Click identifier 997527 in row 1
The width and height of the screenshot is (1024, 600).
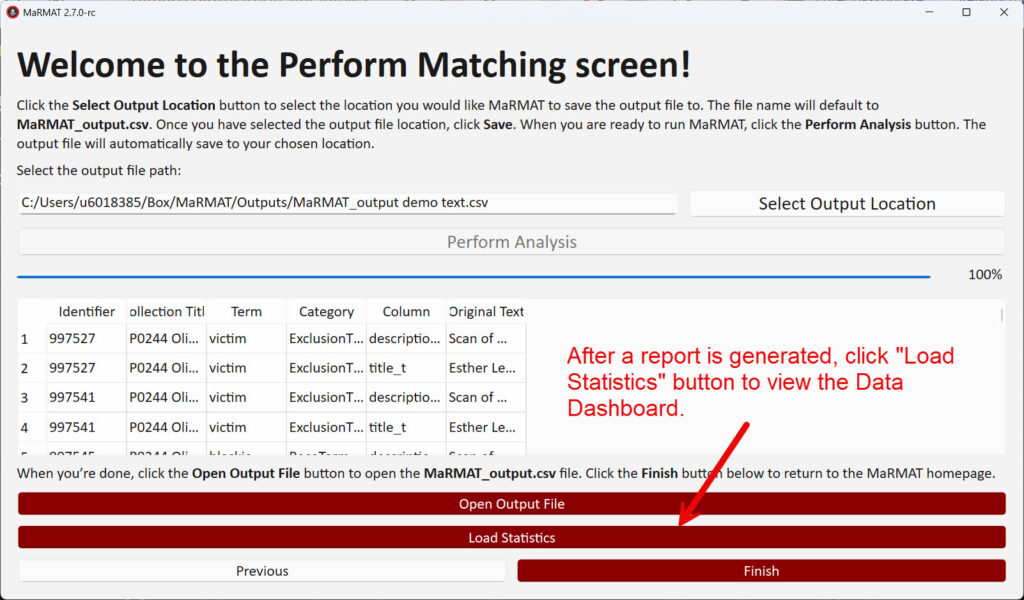pos(86,339)
